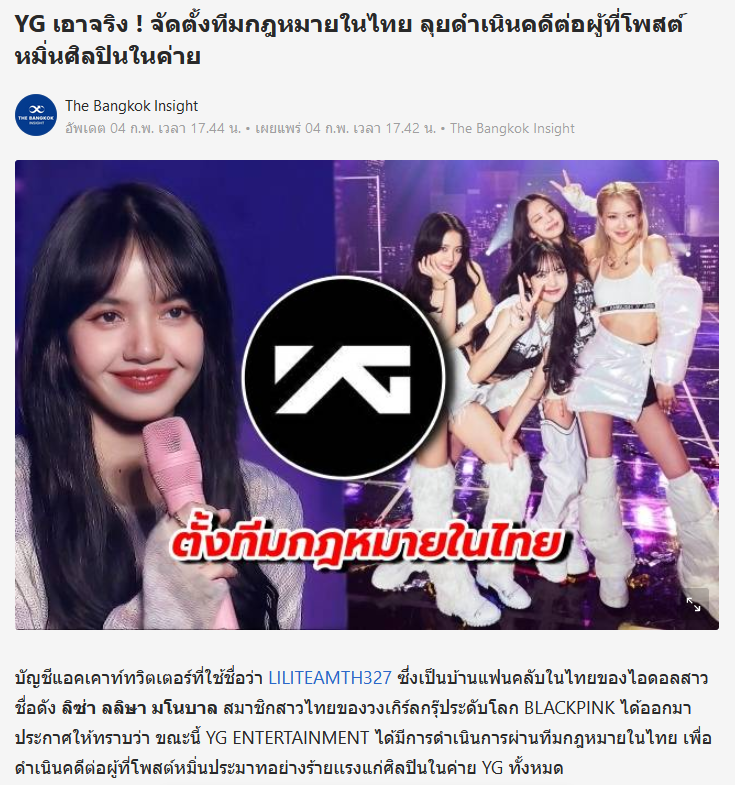Viewport: 735px width, 785px height.
Task: Click the word BLACKPINK in the paragraph
Action: coord(569,708)
